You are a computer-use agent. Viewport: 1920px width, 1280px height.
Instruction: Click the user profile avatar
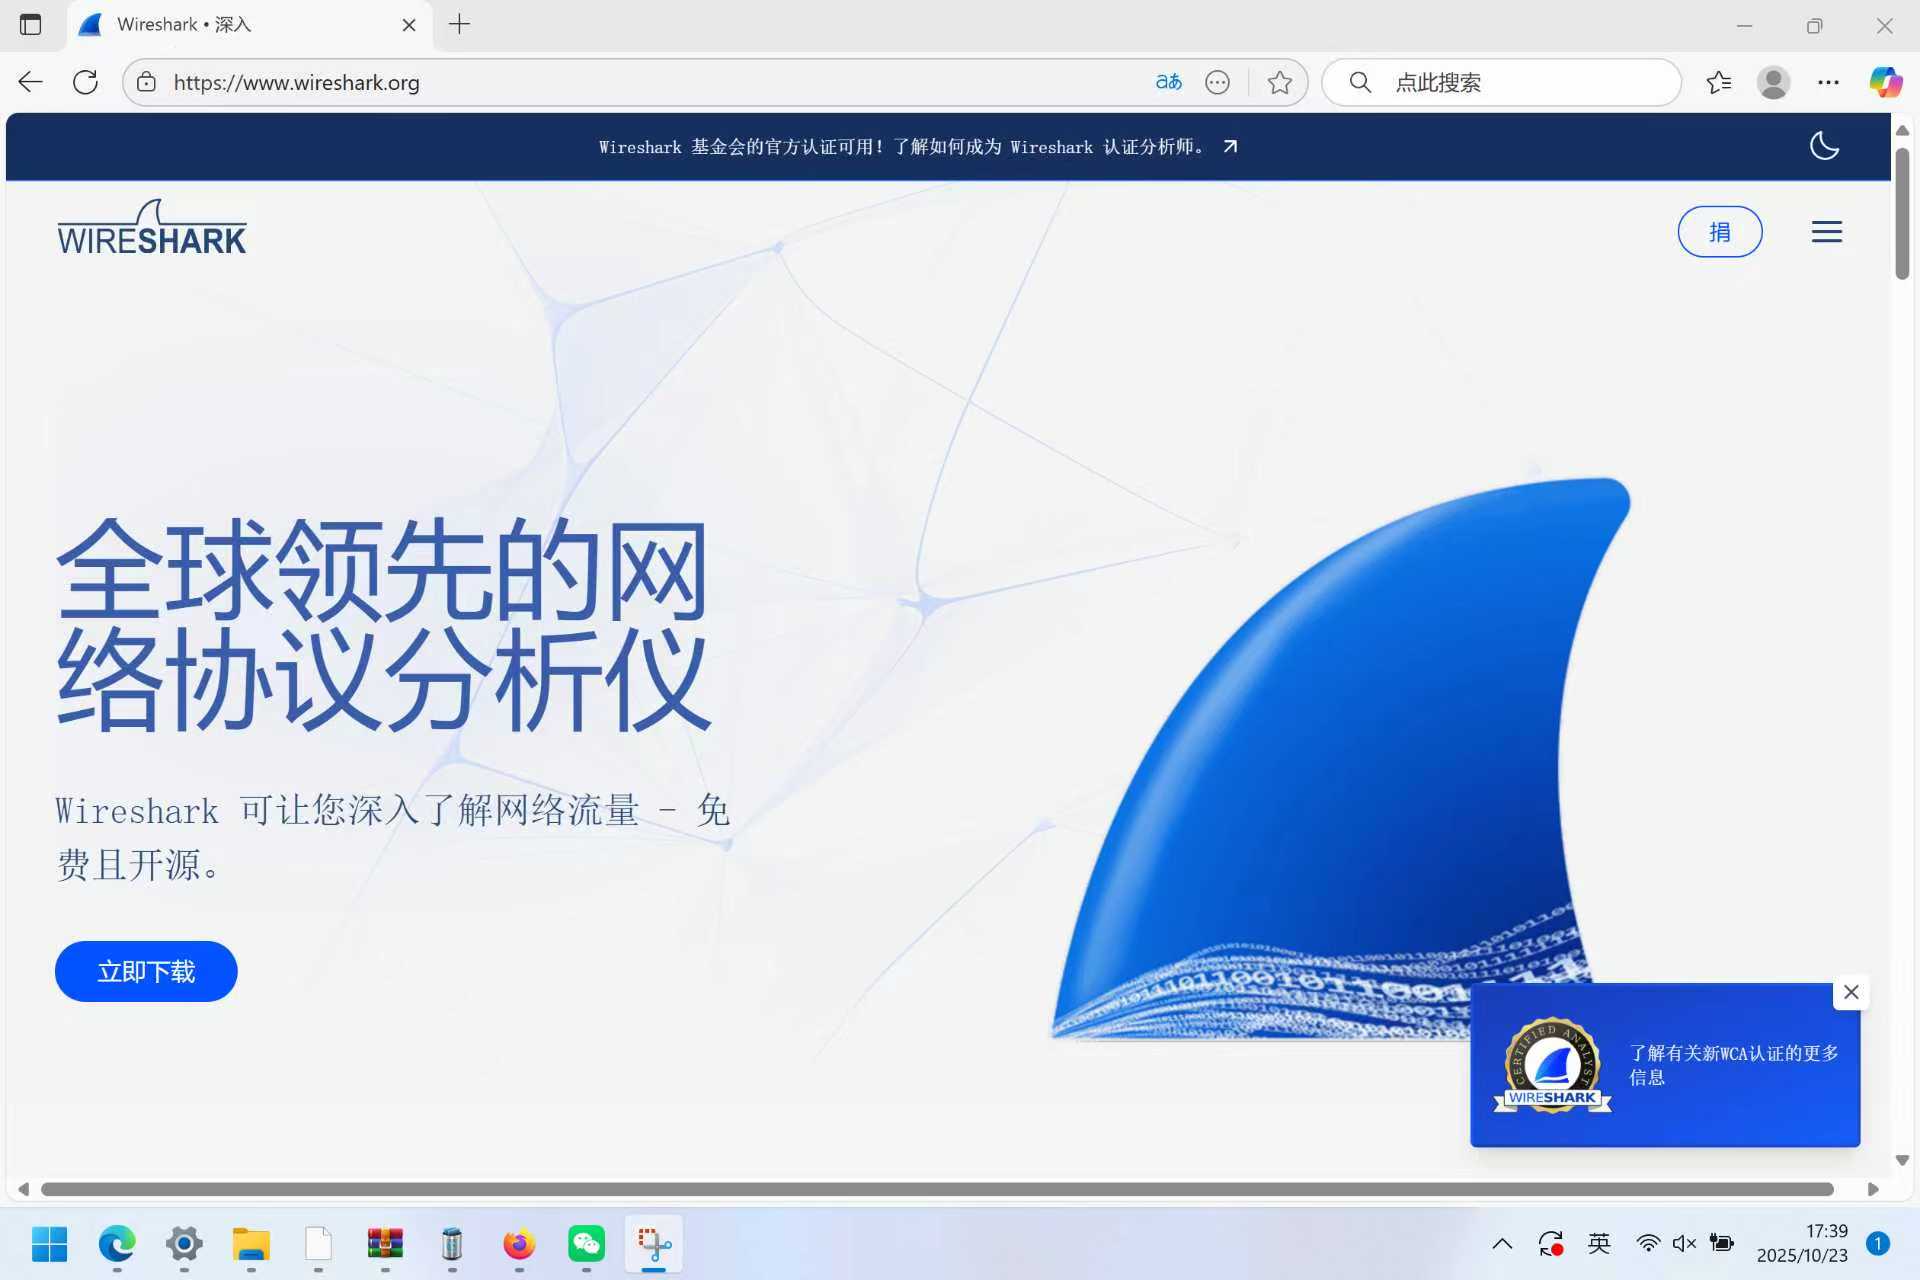pyautogui.click(x=1773, y=82)
